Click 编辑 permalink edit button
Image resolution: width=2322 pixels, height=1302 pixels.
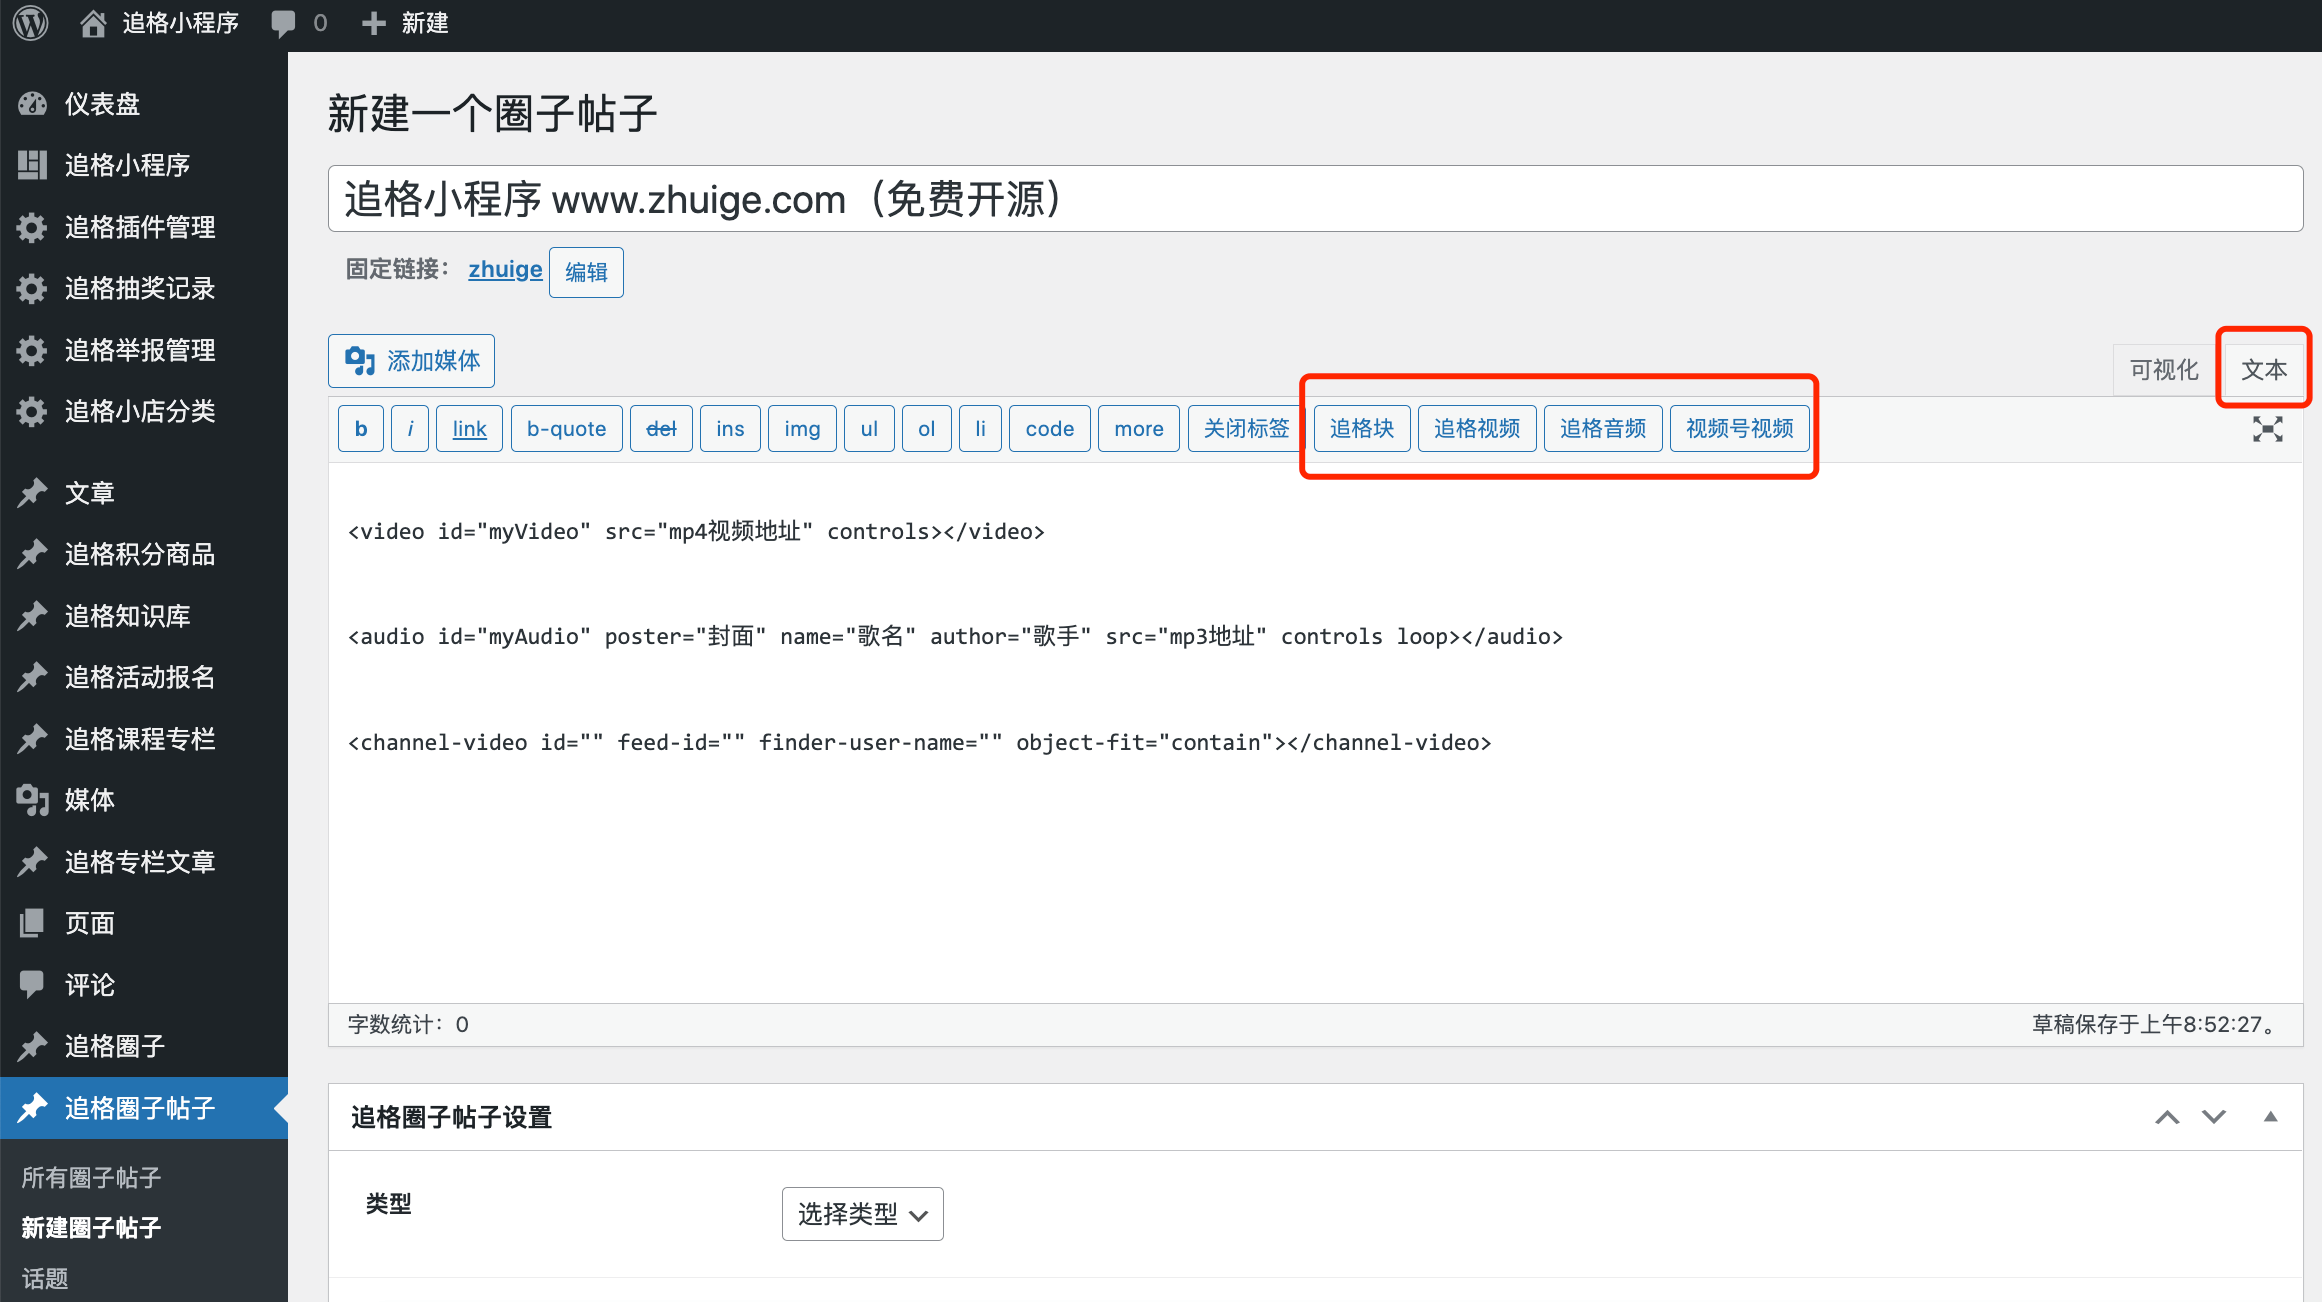[x=586, y=272]
